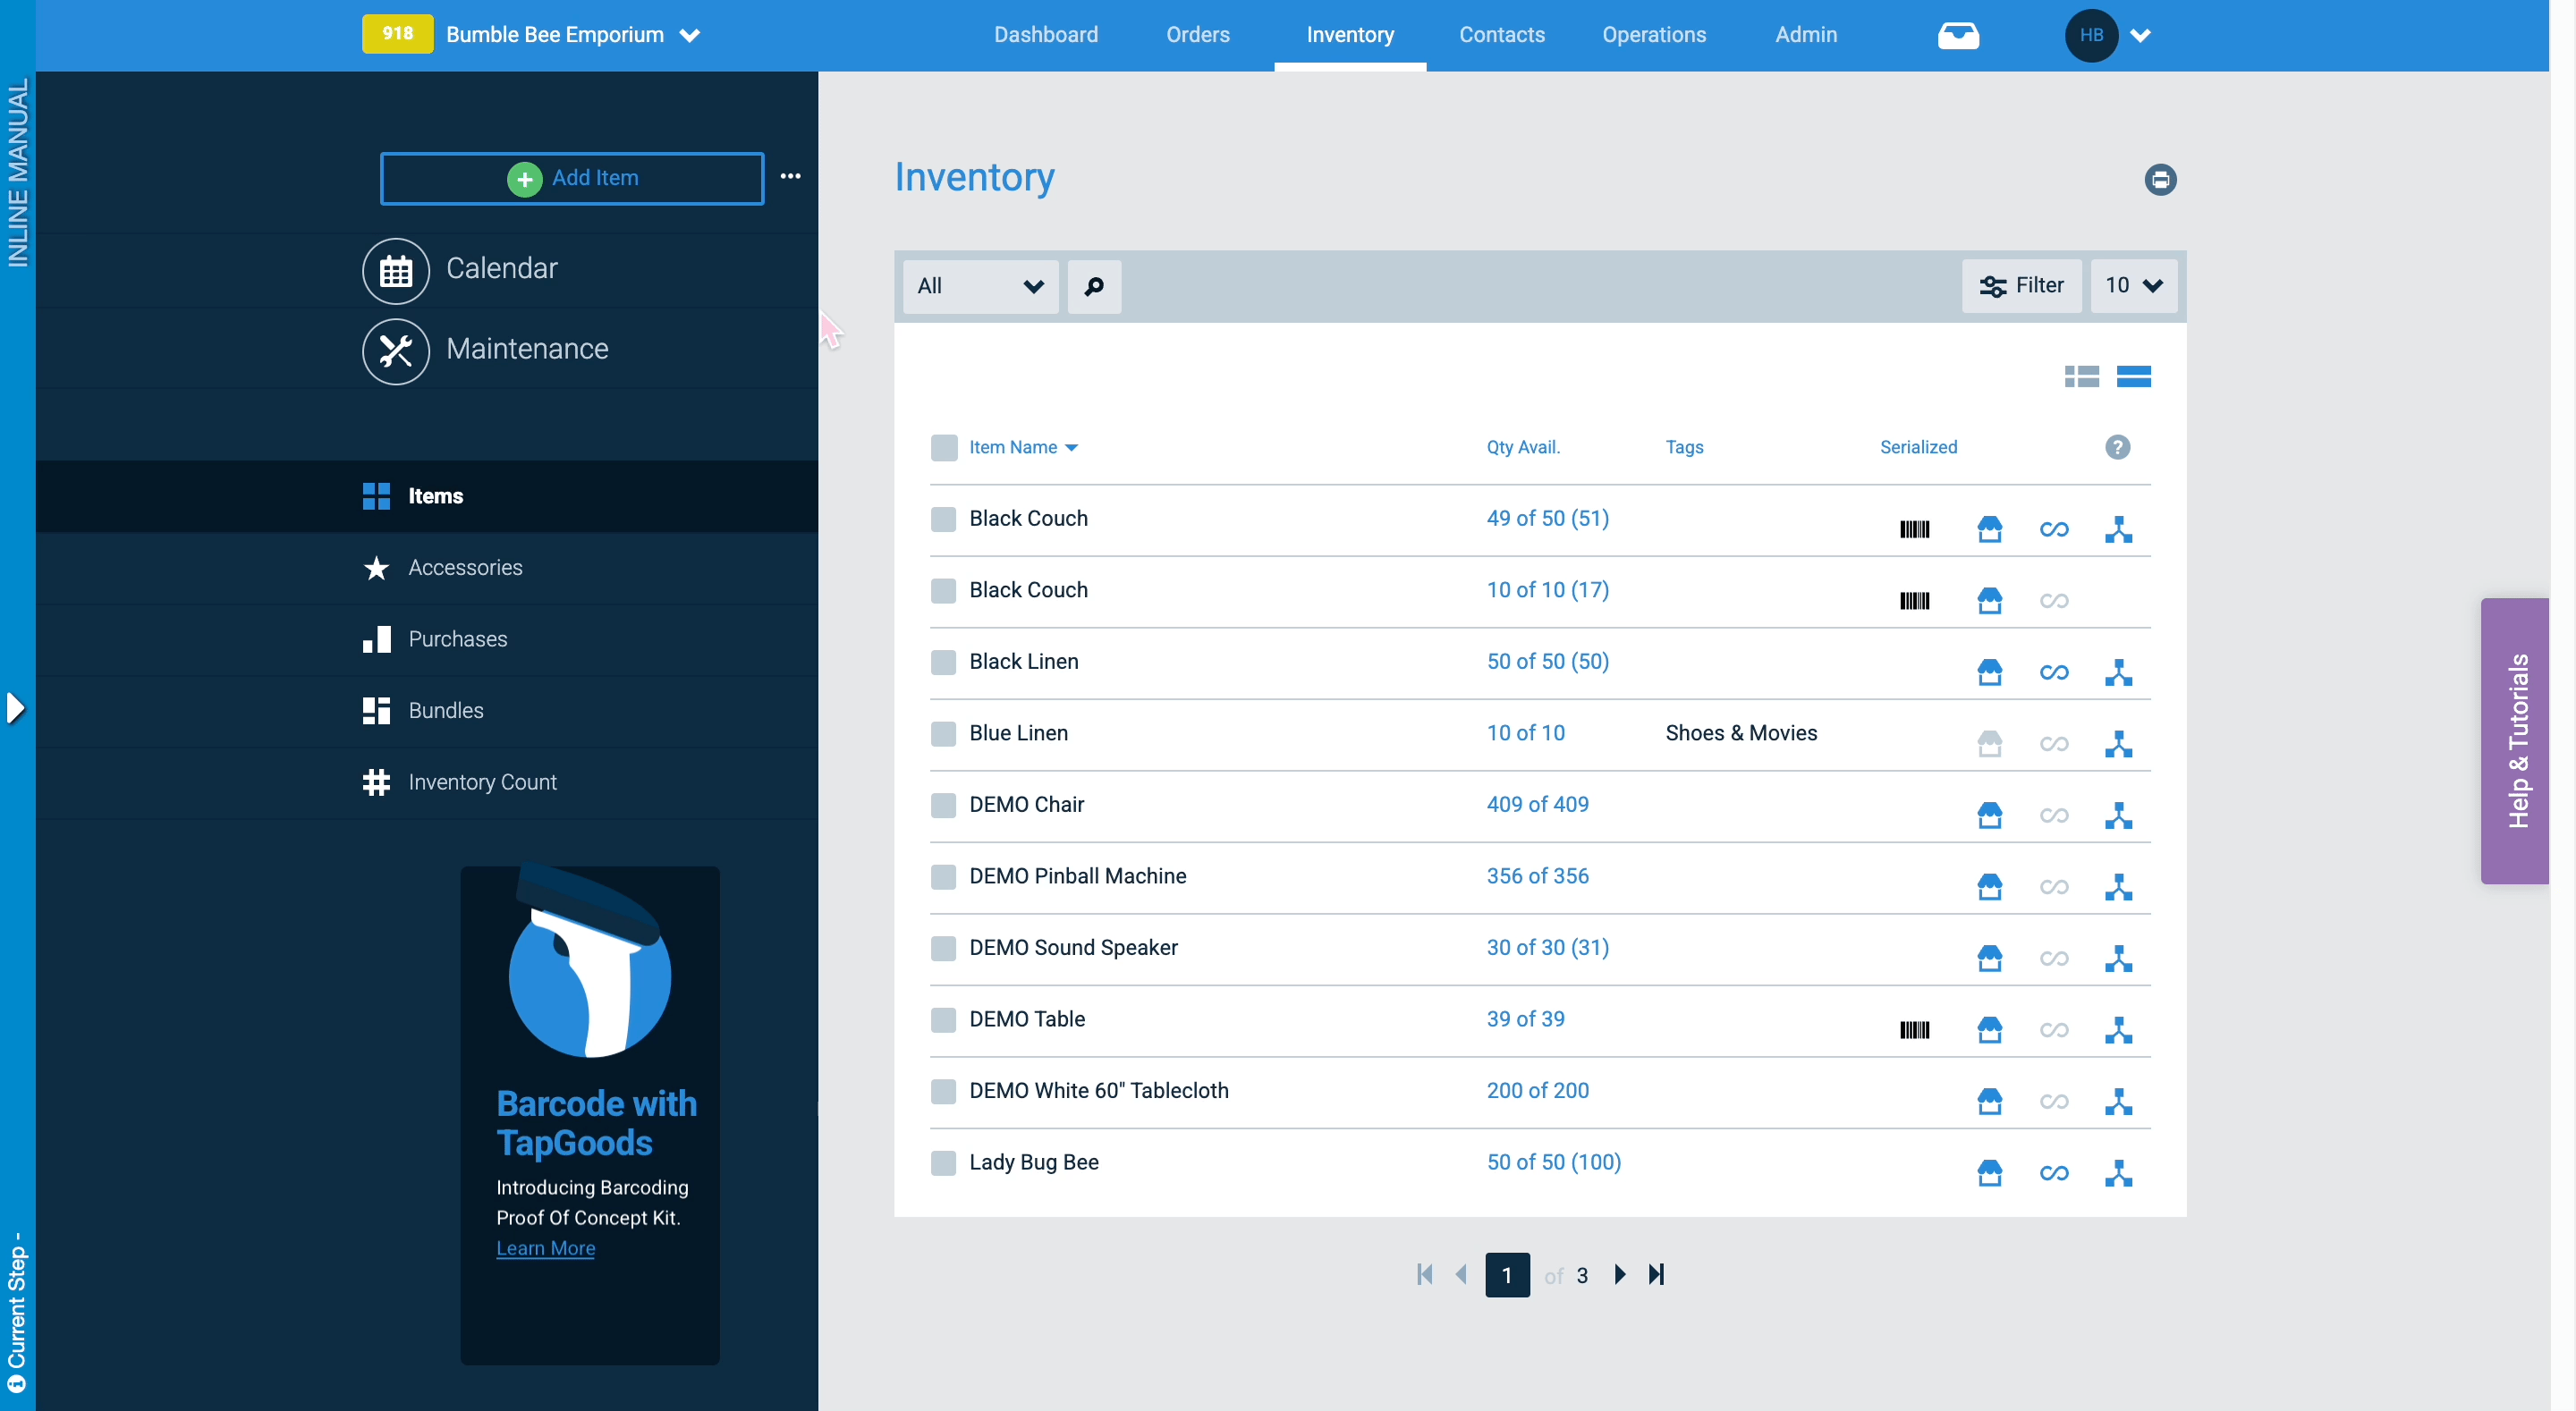Open the Orders tab
The height and width of the screenshot is (1411, 2576).
coord(1197,35)
